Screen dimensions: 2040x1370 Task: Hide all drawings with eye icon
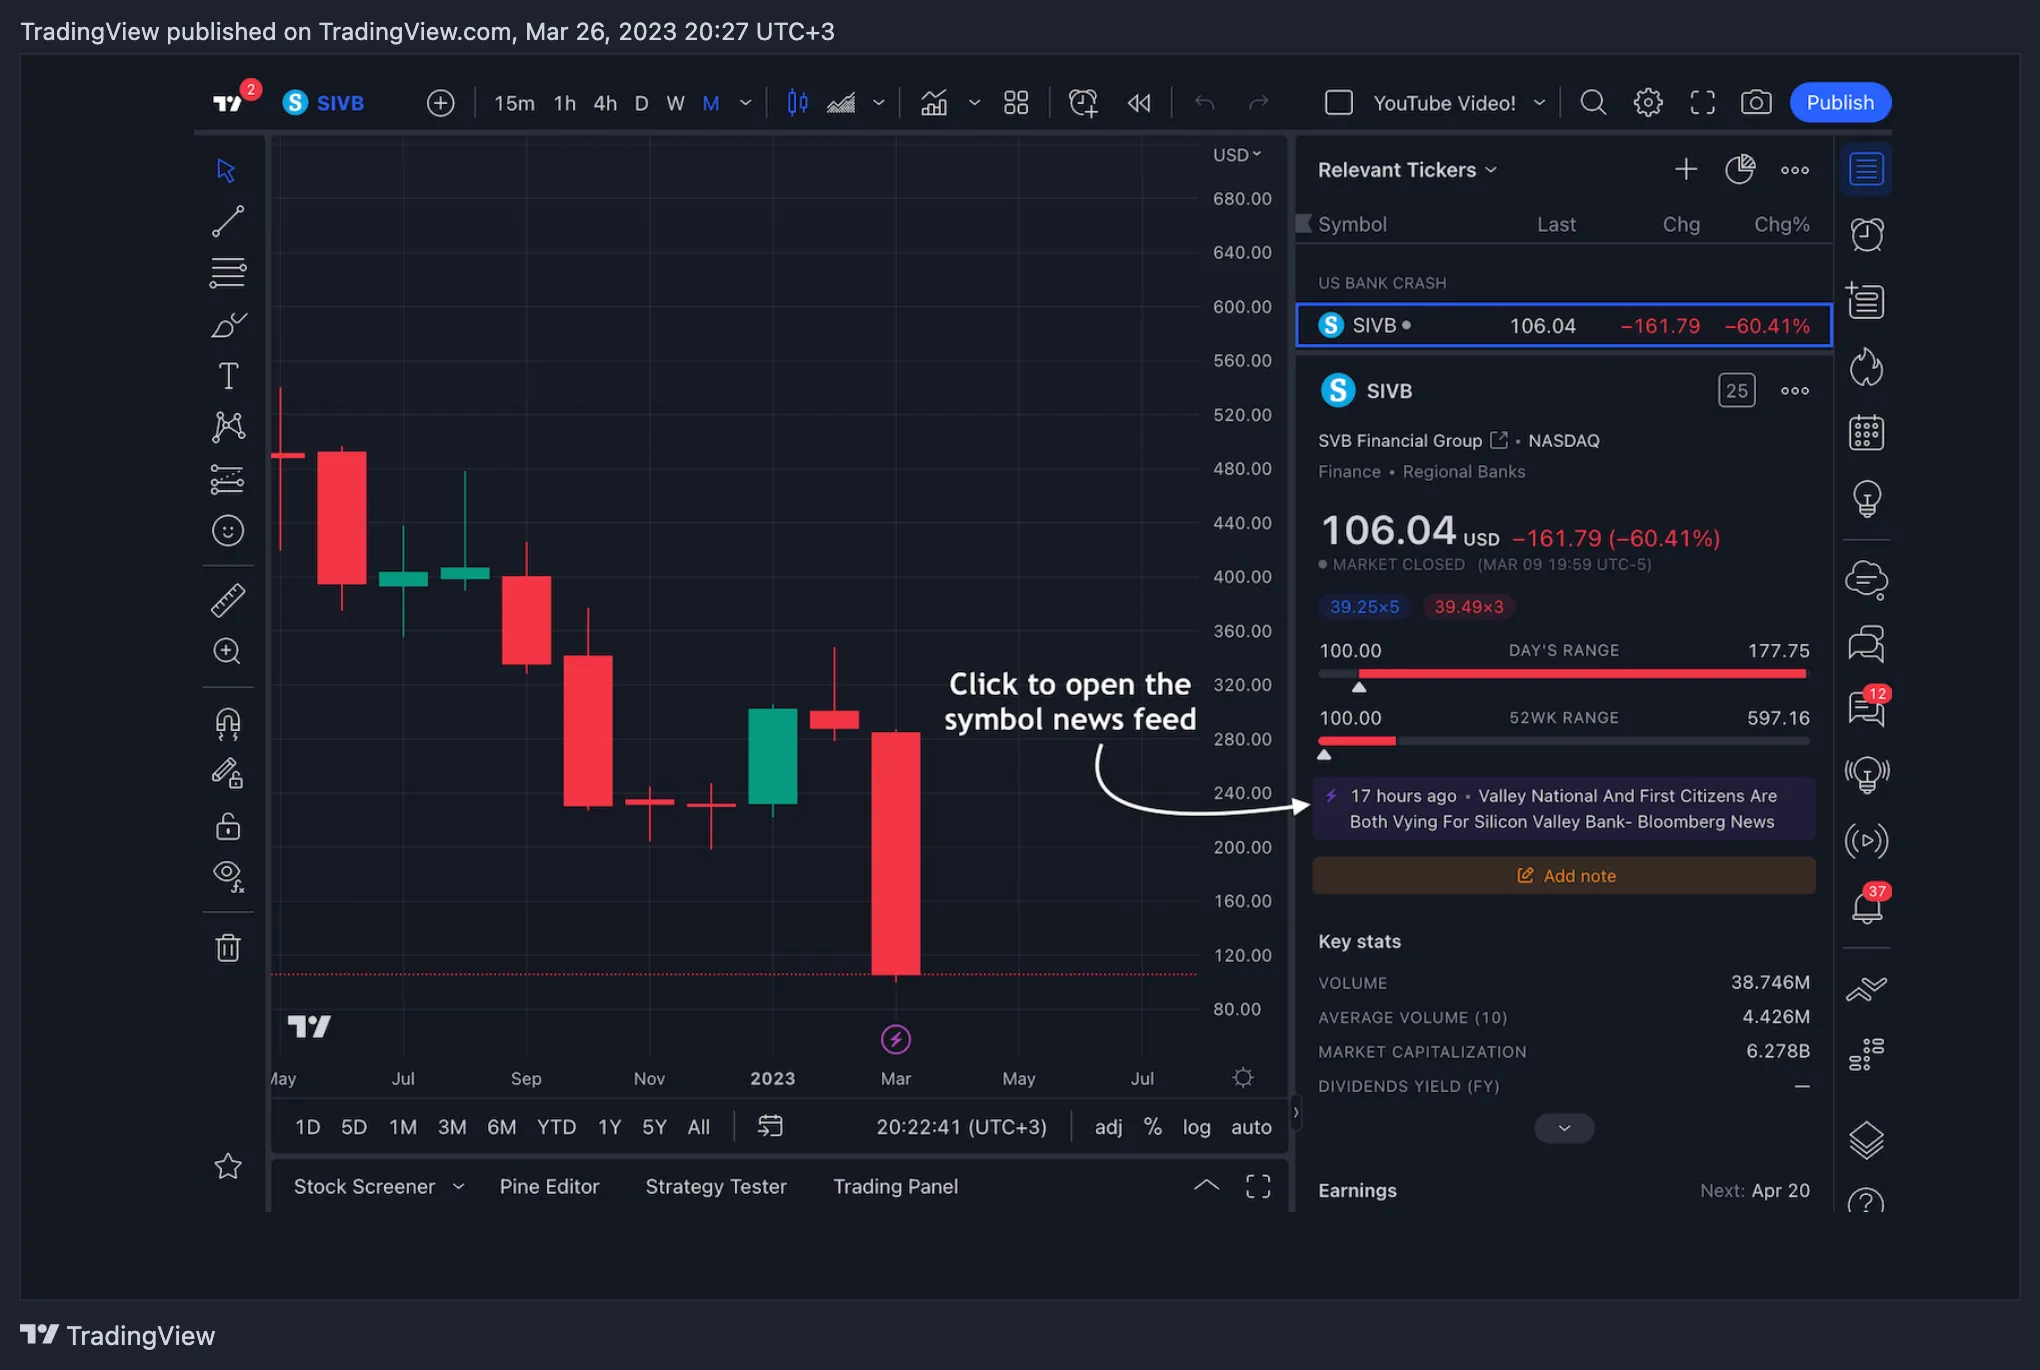pyautogui.click(x=228, y=876)
